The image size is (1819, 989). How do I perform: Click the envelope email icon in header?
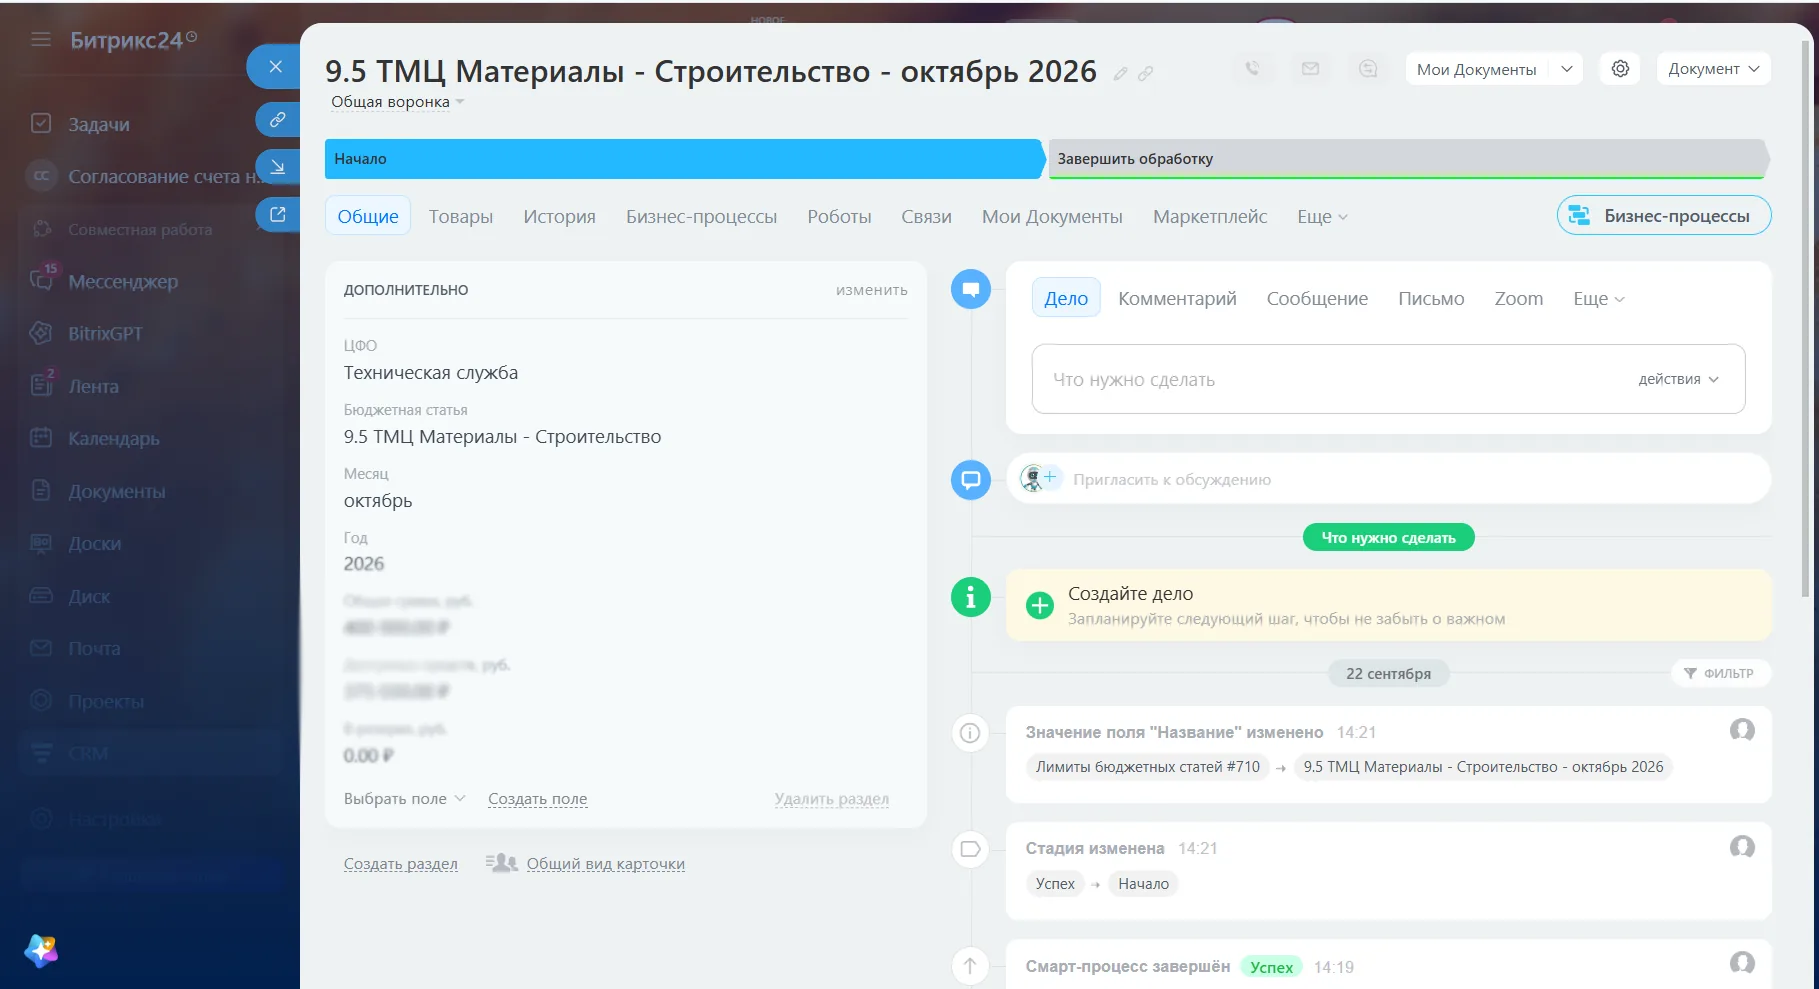[1310, 69]
